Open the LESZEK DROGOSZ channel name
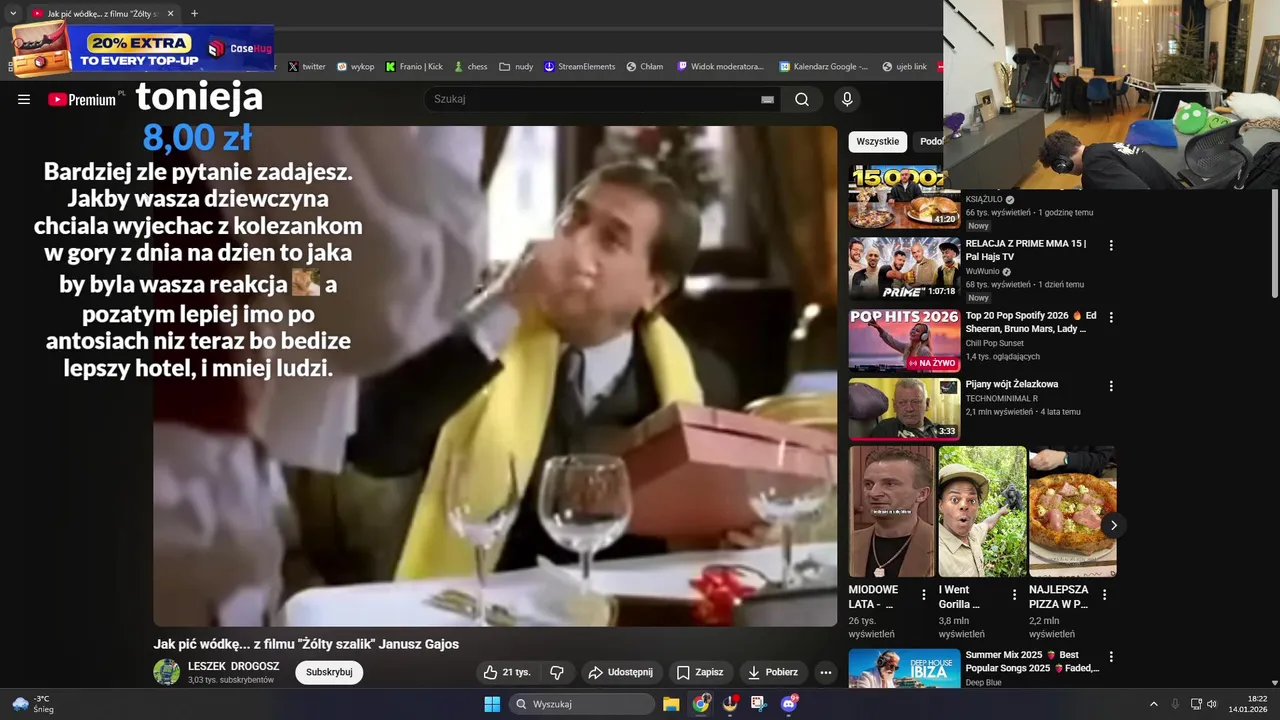The width and height of the screenshot is (1280, 720). coord(233,666)
